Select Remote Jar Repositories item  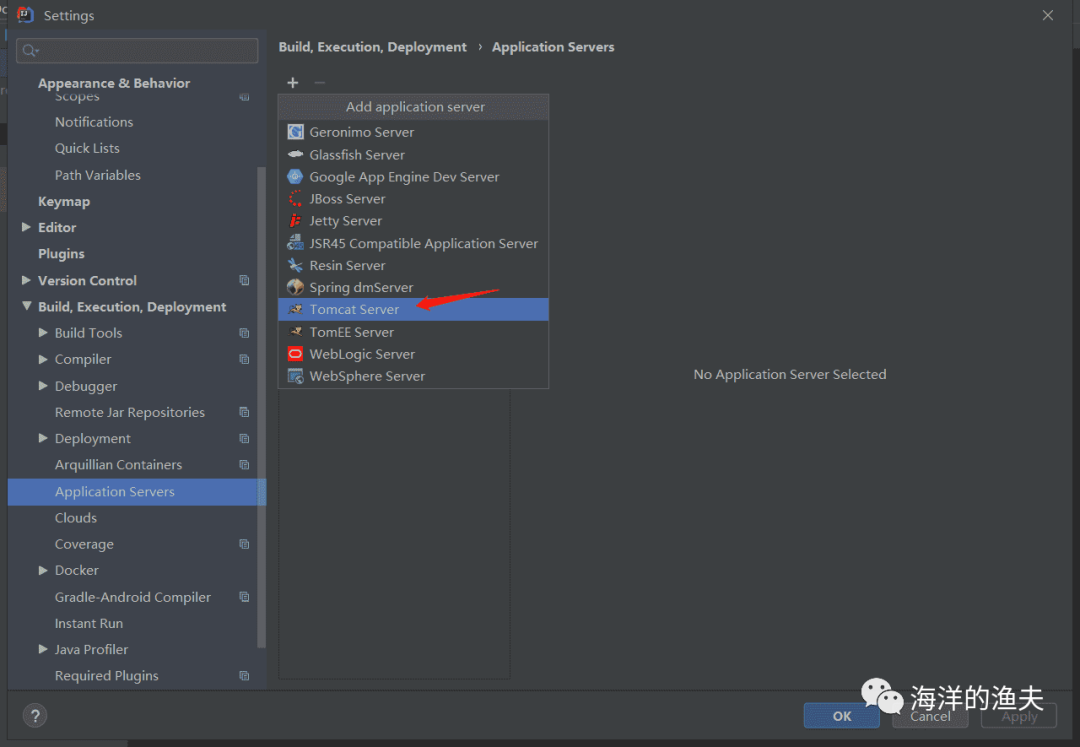tap(129, 412)
